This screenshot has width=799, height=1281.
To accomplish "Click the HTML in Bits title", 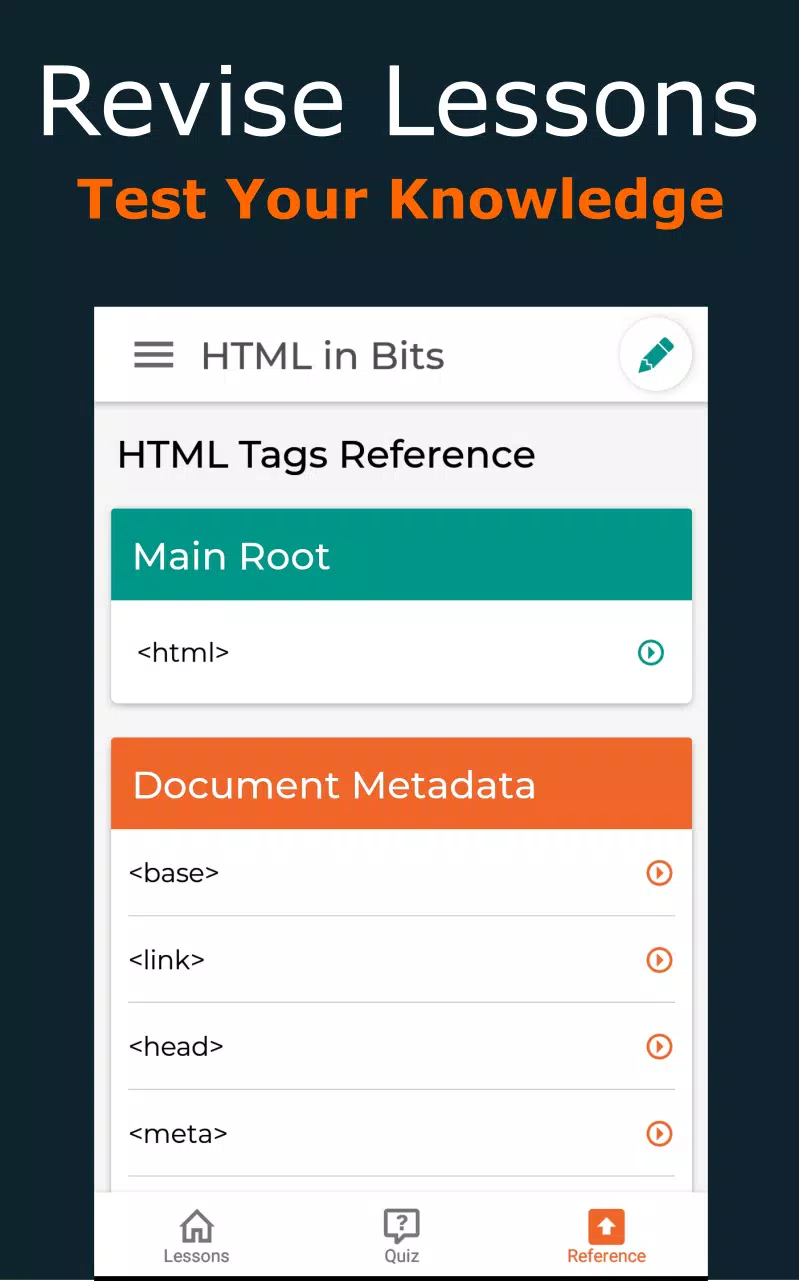I will 323,356.
